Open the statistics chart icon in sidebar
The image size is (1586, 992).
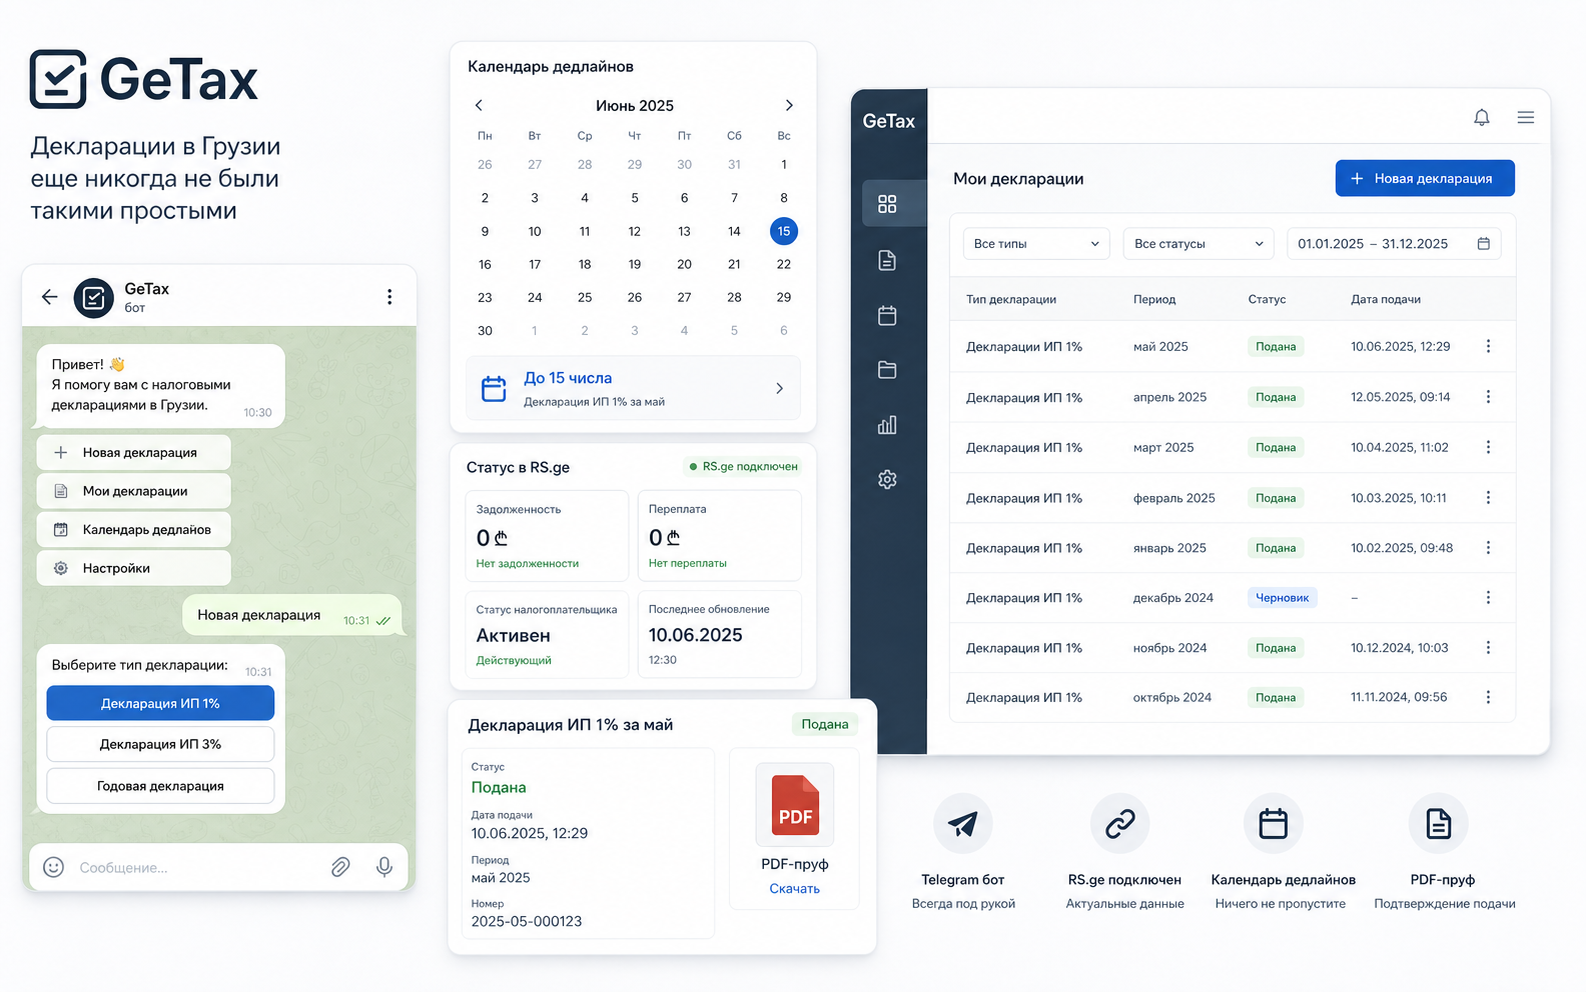pyautogui.click(x=887, y=425)
